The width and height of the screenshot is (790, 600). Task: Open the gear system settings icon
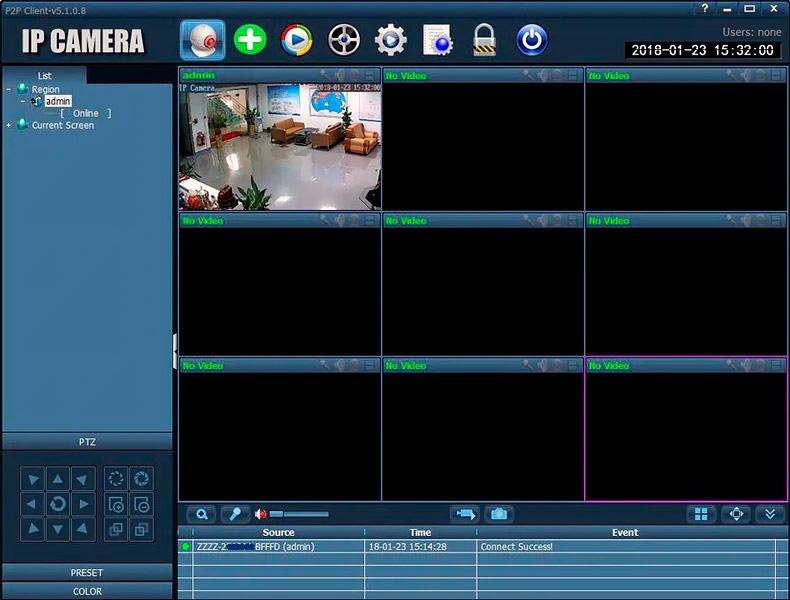[390, 40]
